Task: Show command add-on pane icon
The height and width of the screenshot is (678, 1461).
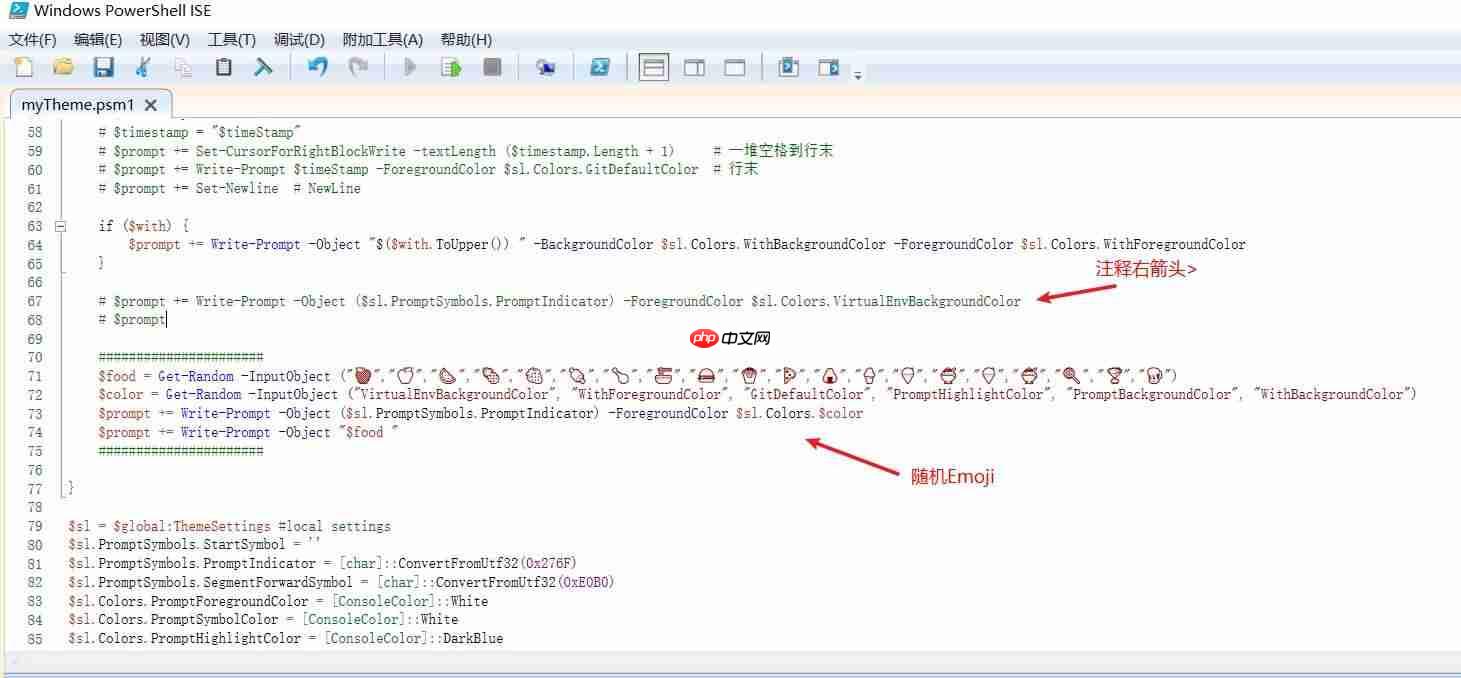Action: coord(828,67)
